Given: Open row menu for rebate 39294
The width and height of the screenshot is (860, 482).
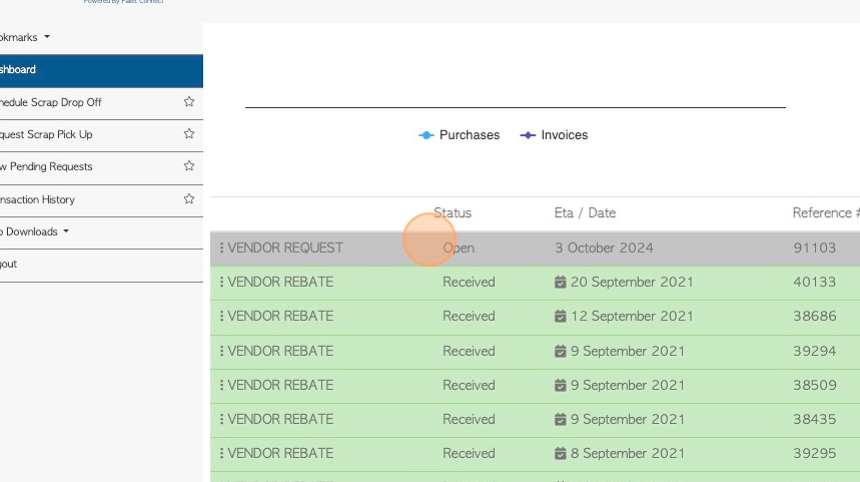Looking at the screenshot, I should (222, 351).
